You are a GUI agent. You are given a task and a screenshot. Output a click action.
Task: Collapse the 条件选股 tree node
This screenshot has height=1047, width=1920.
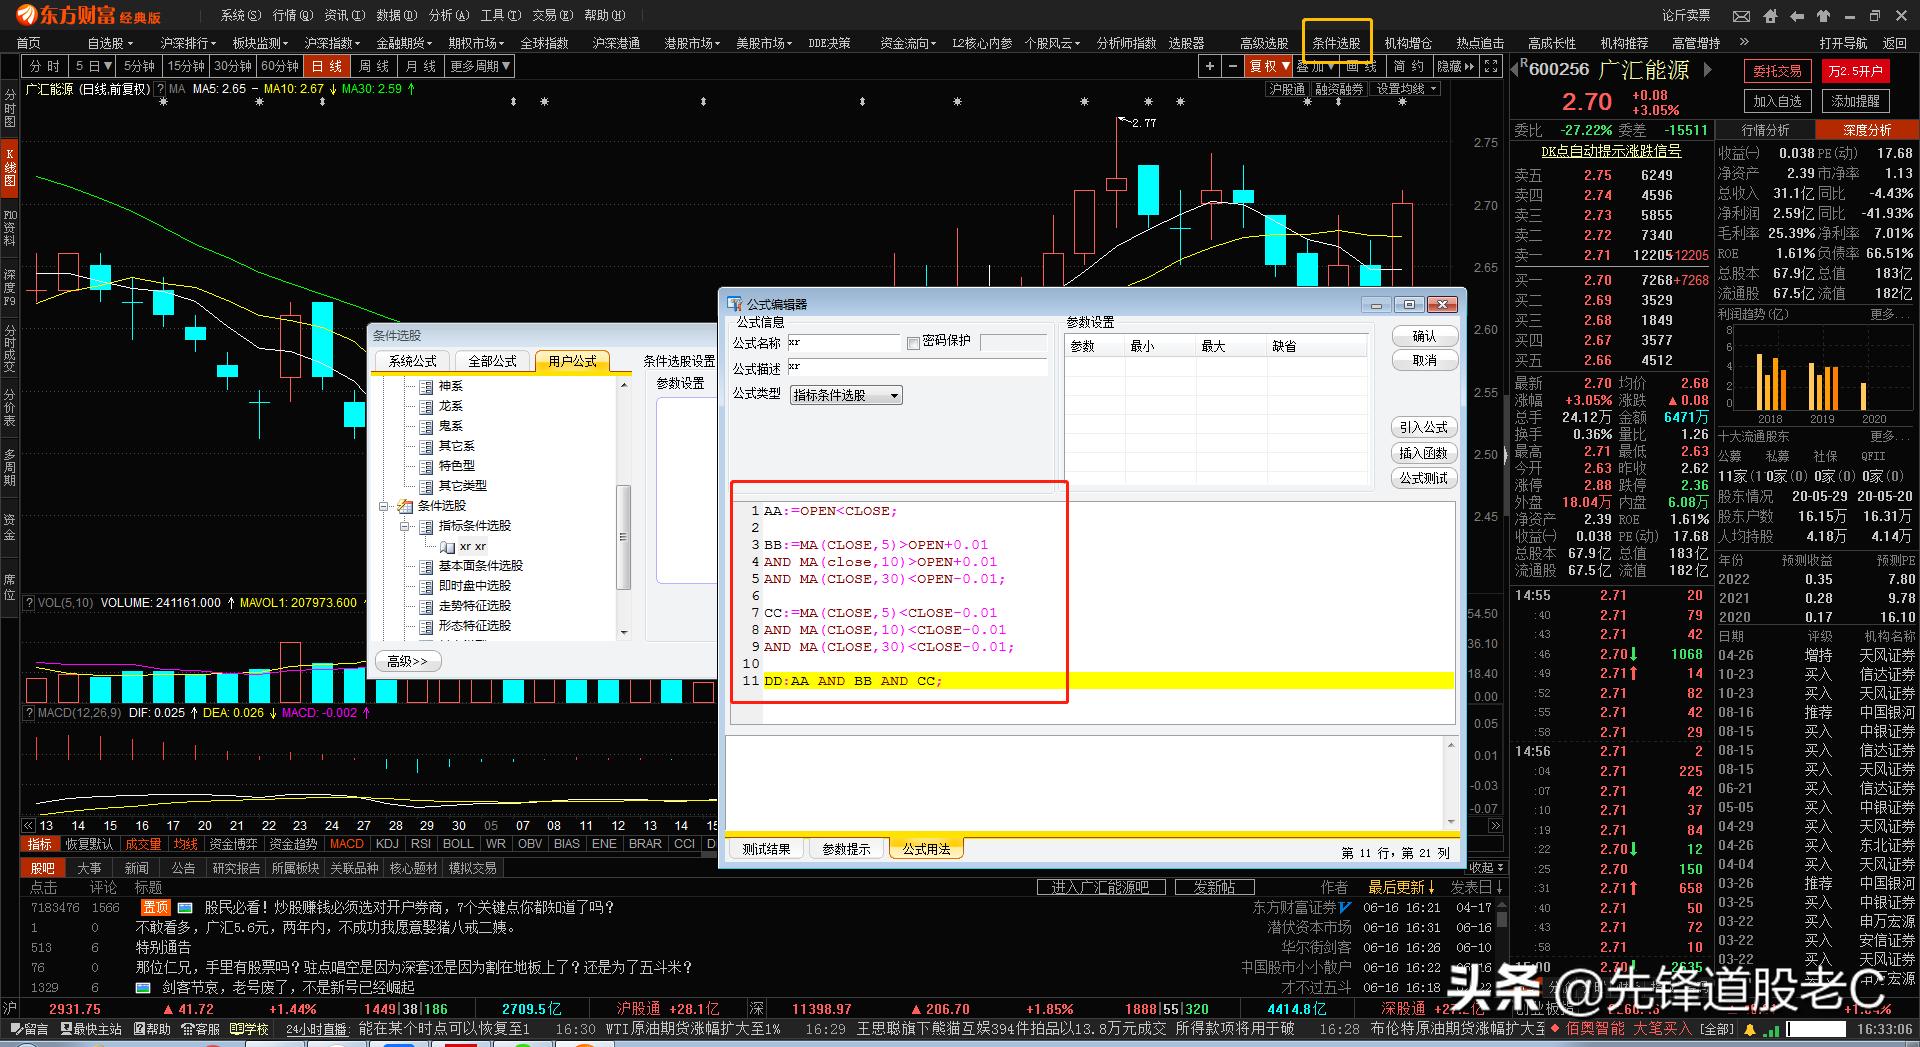(x=385, y=505)
